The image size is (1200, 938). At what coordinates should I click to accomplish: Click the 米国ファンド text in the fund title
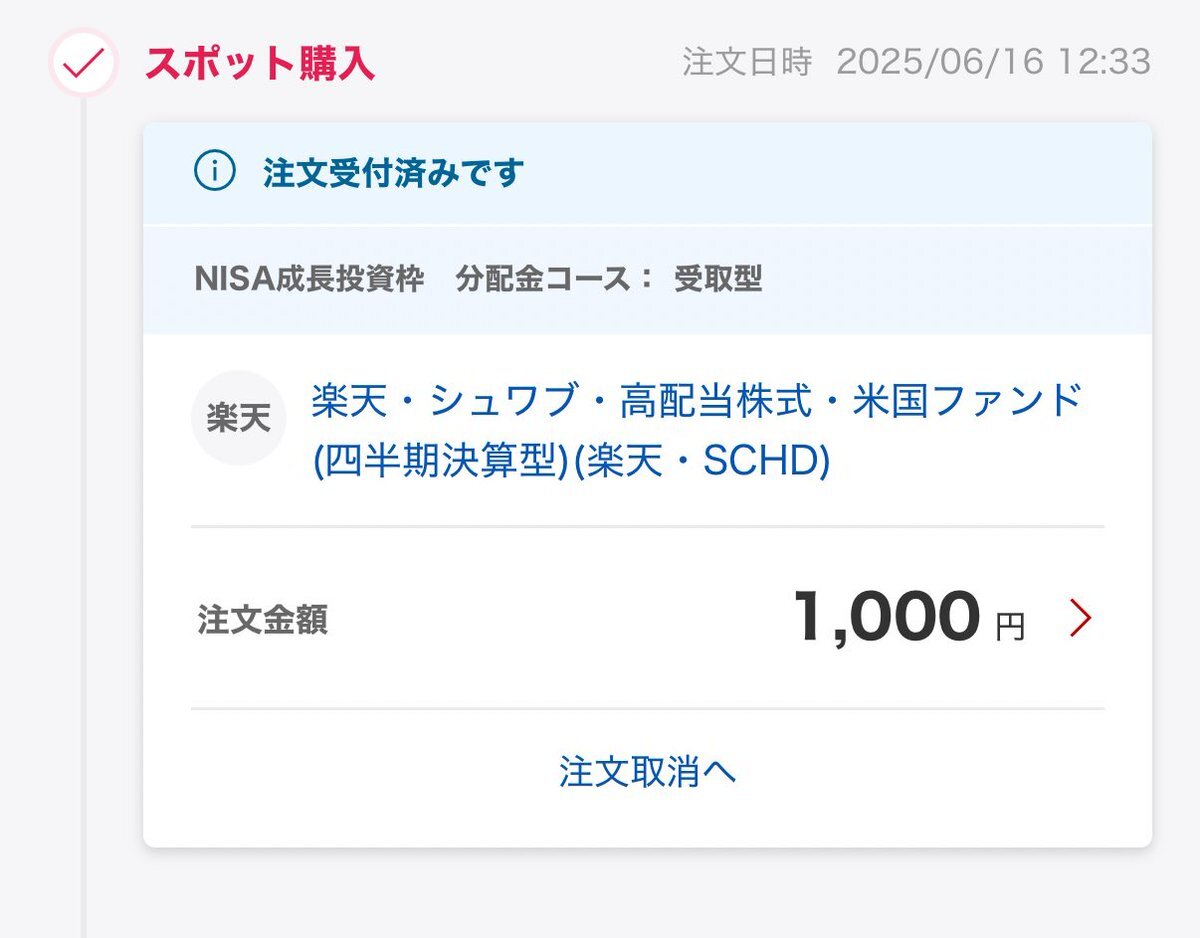pyautogui.click(x=968, y=401)
